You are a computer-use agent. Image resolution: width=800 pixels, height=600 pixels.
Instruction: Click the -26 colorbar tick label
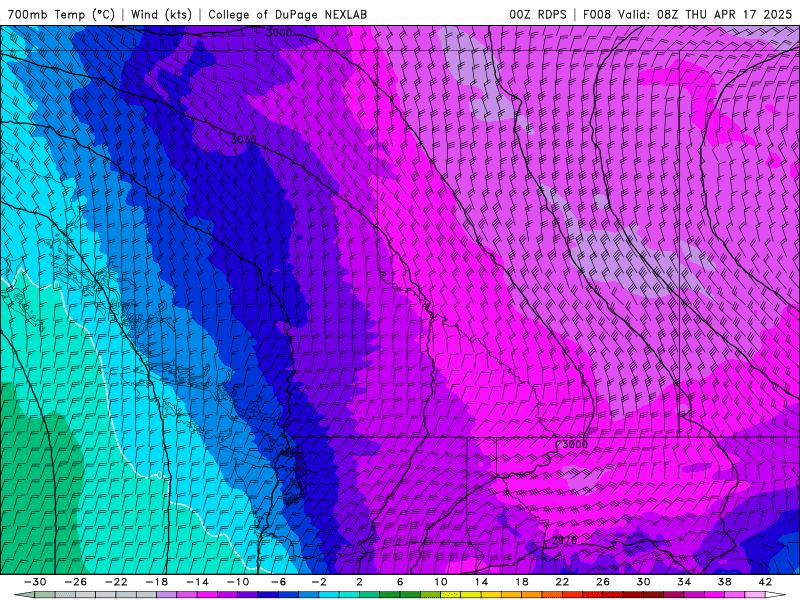[76, 582]
